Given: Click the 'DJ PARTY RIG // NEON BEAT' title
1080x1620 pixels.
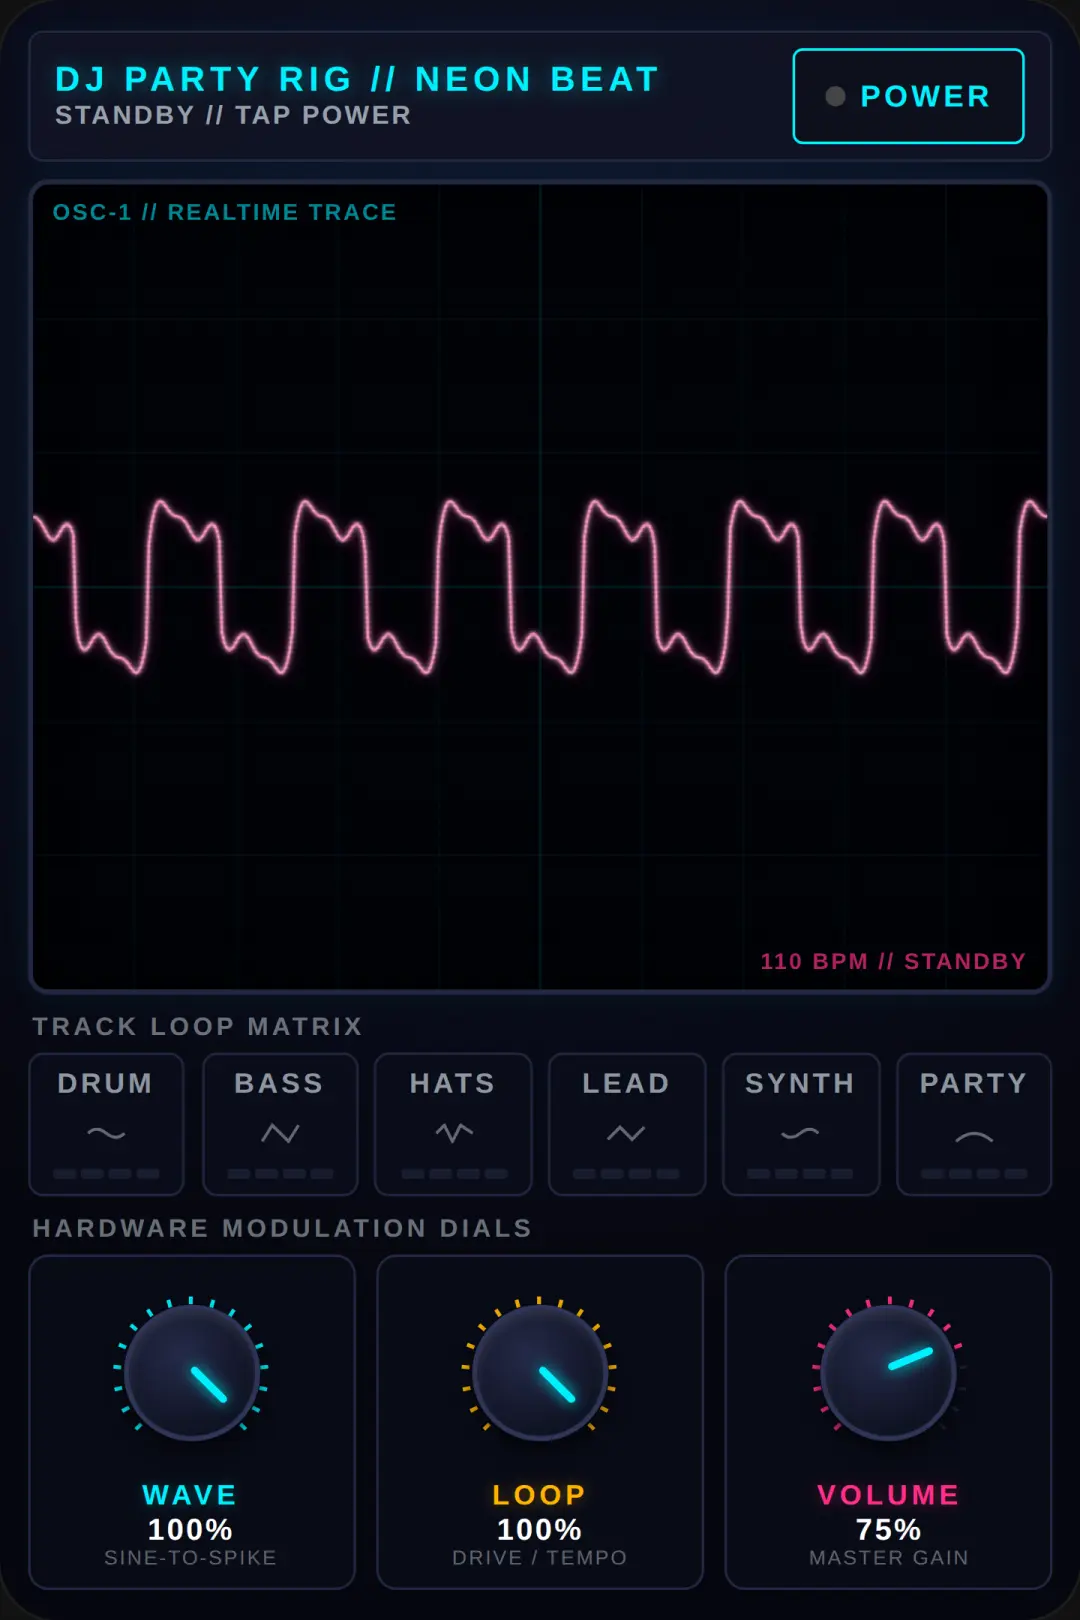Looking at the screenshot, I should point(357,79).
